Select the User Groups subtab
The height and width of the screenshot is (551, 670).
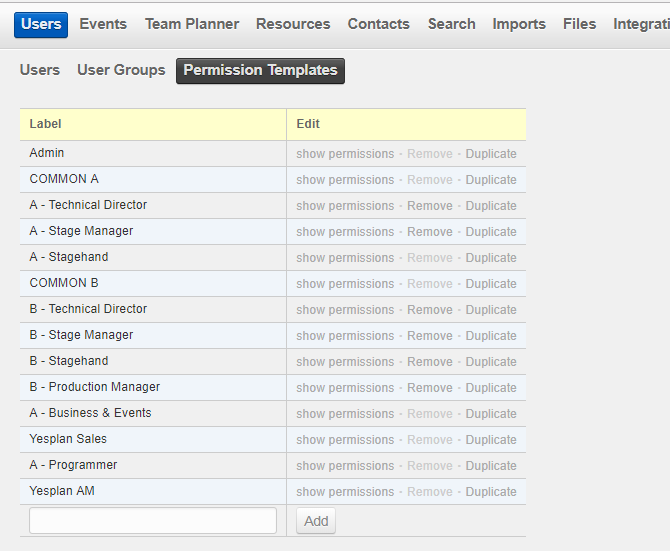pos(121,70)
